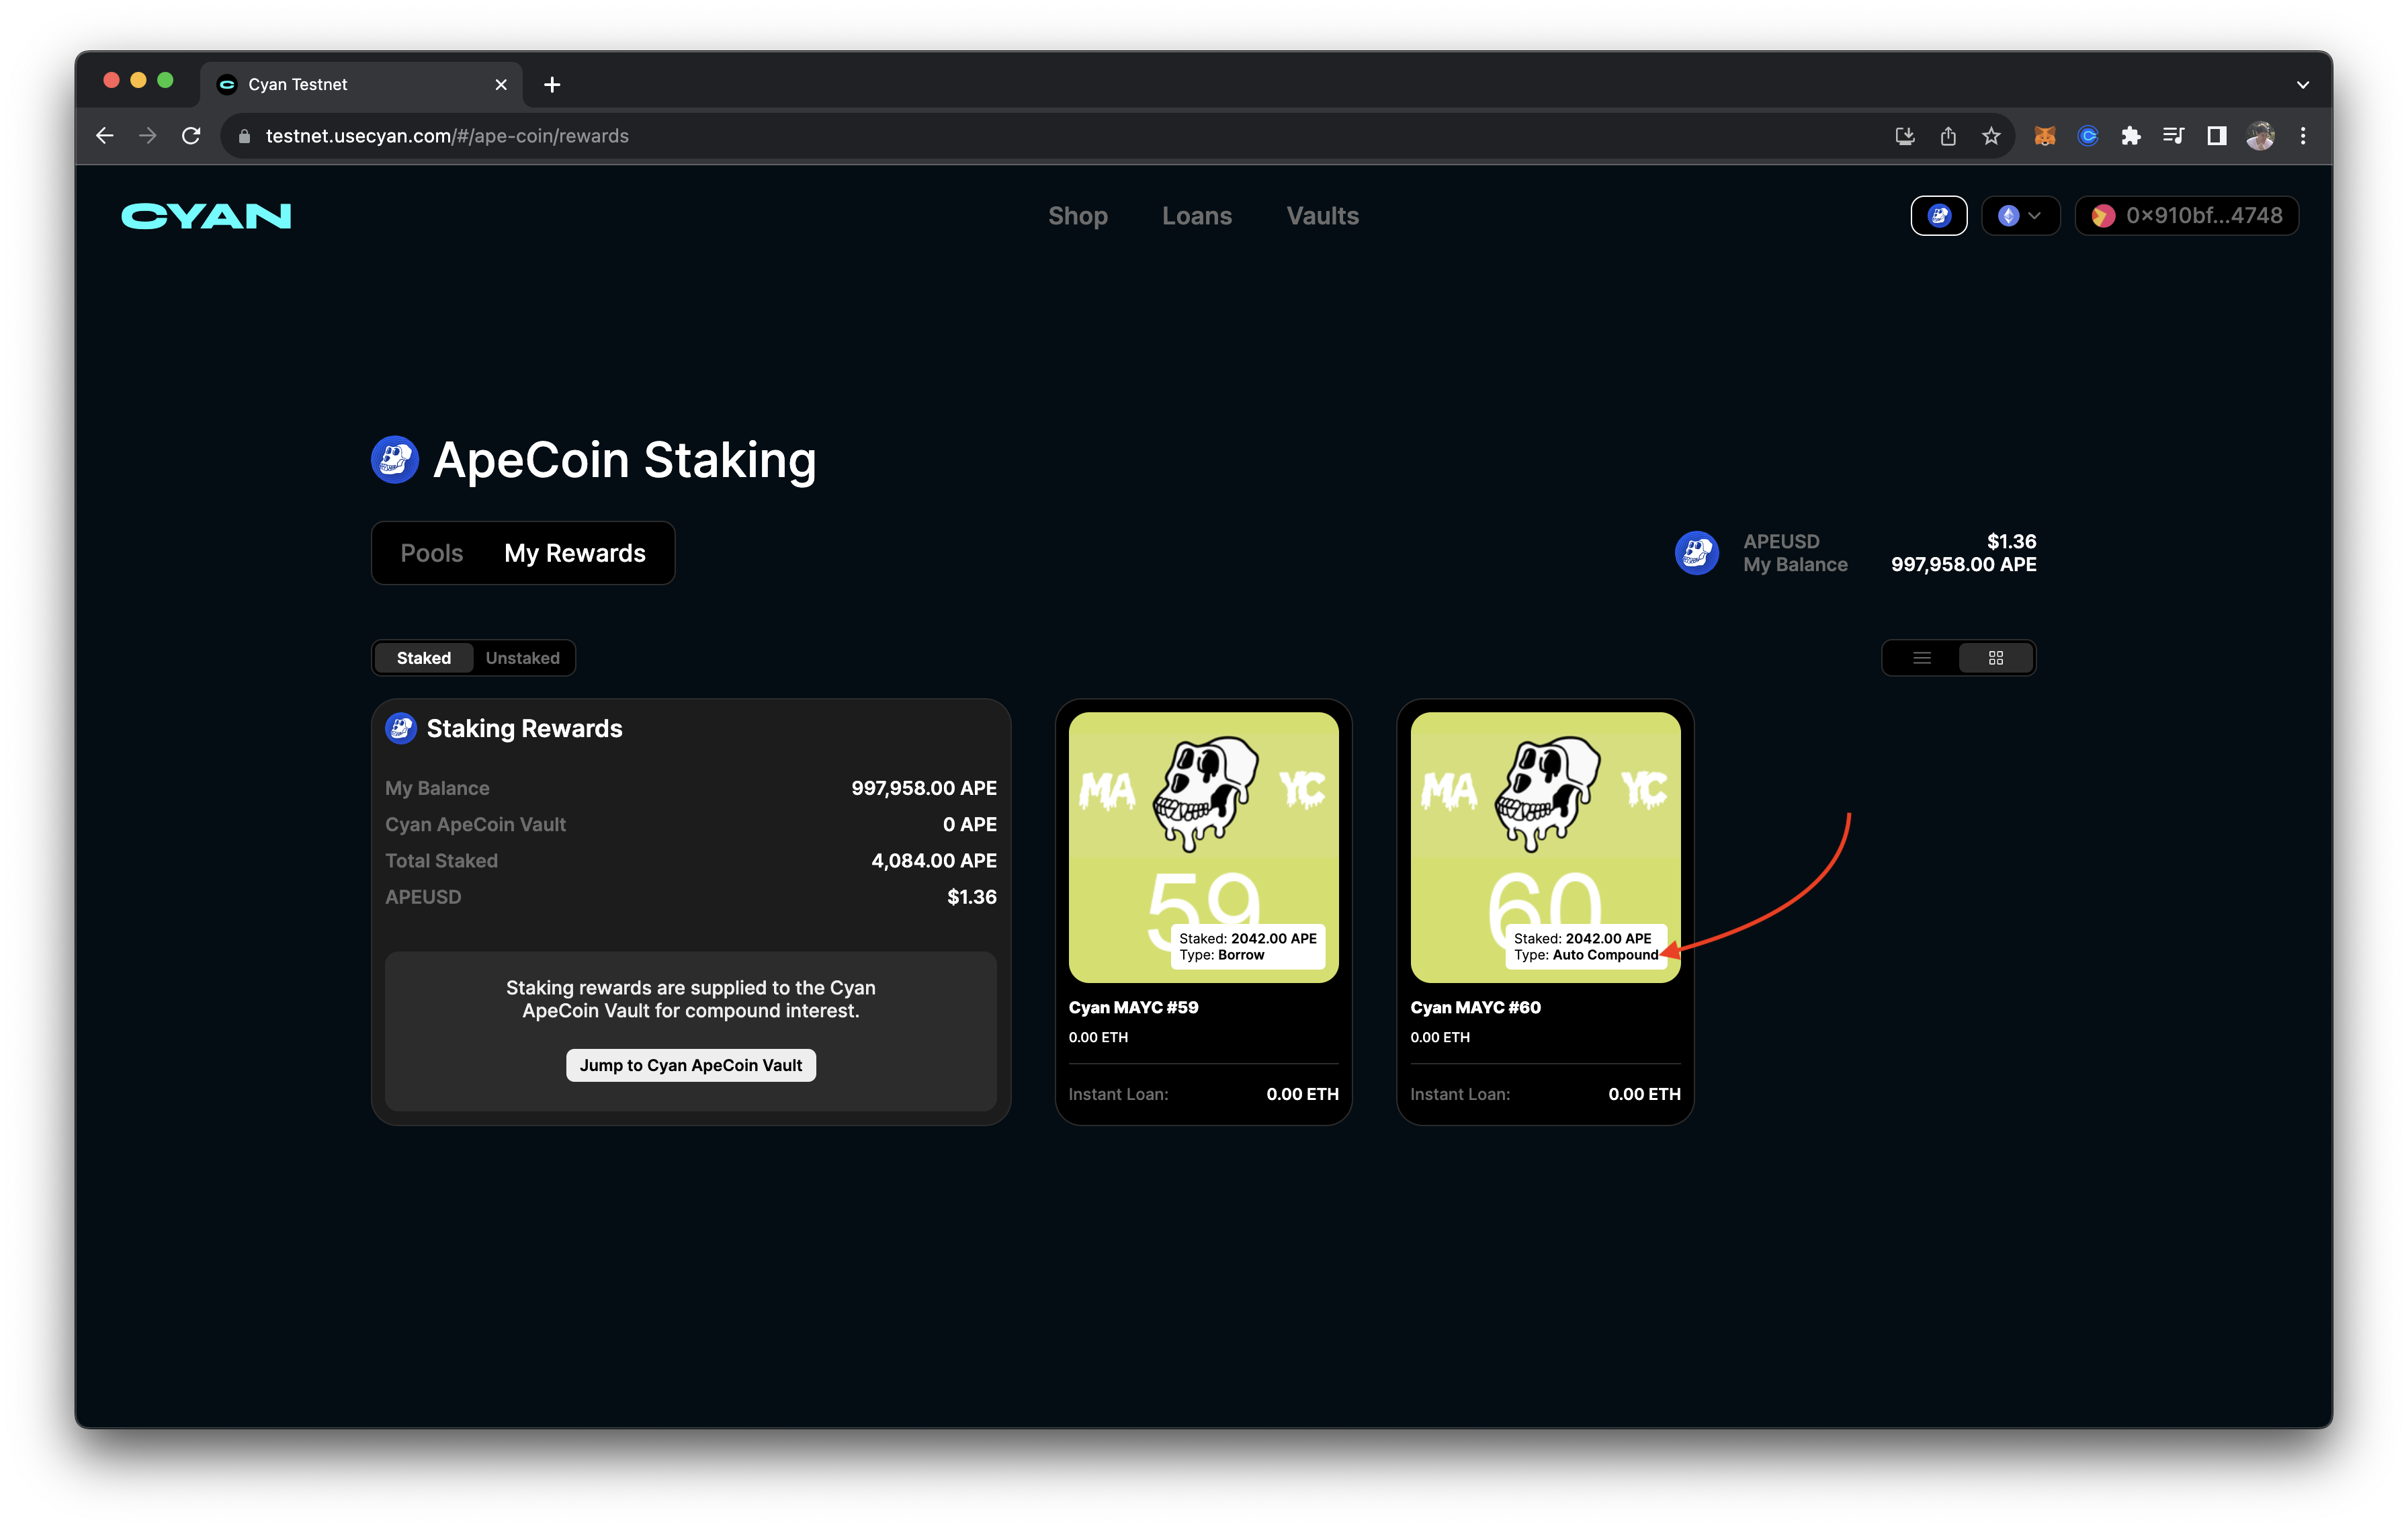
Task: Select the Staked filter
Action: click(423, 658)
